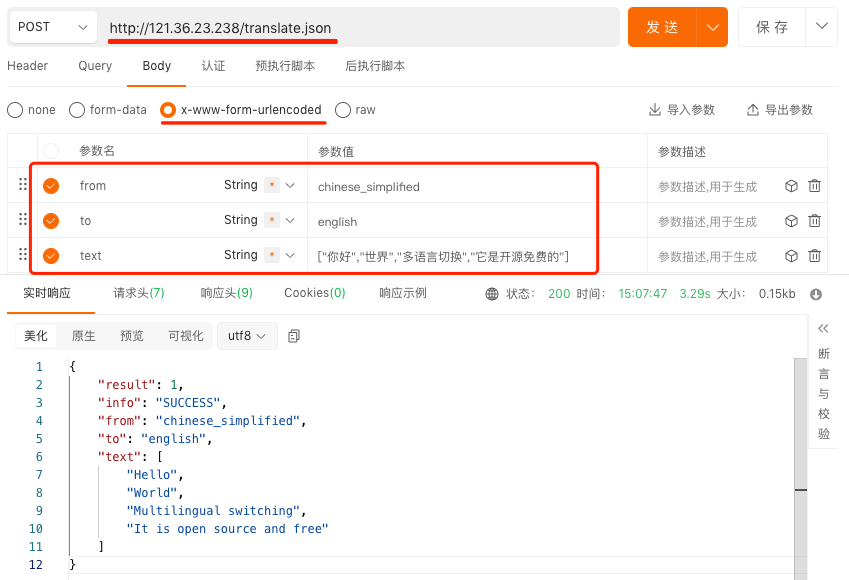Image resolution: width=849 pixels, height=580 pixels.
Task: Switch to the Query tab
Action: (95, 66)
